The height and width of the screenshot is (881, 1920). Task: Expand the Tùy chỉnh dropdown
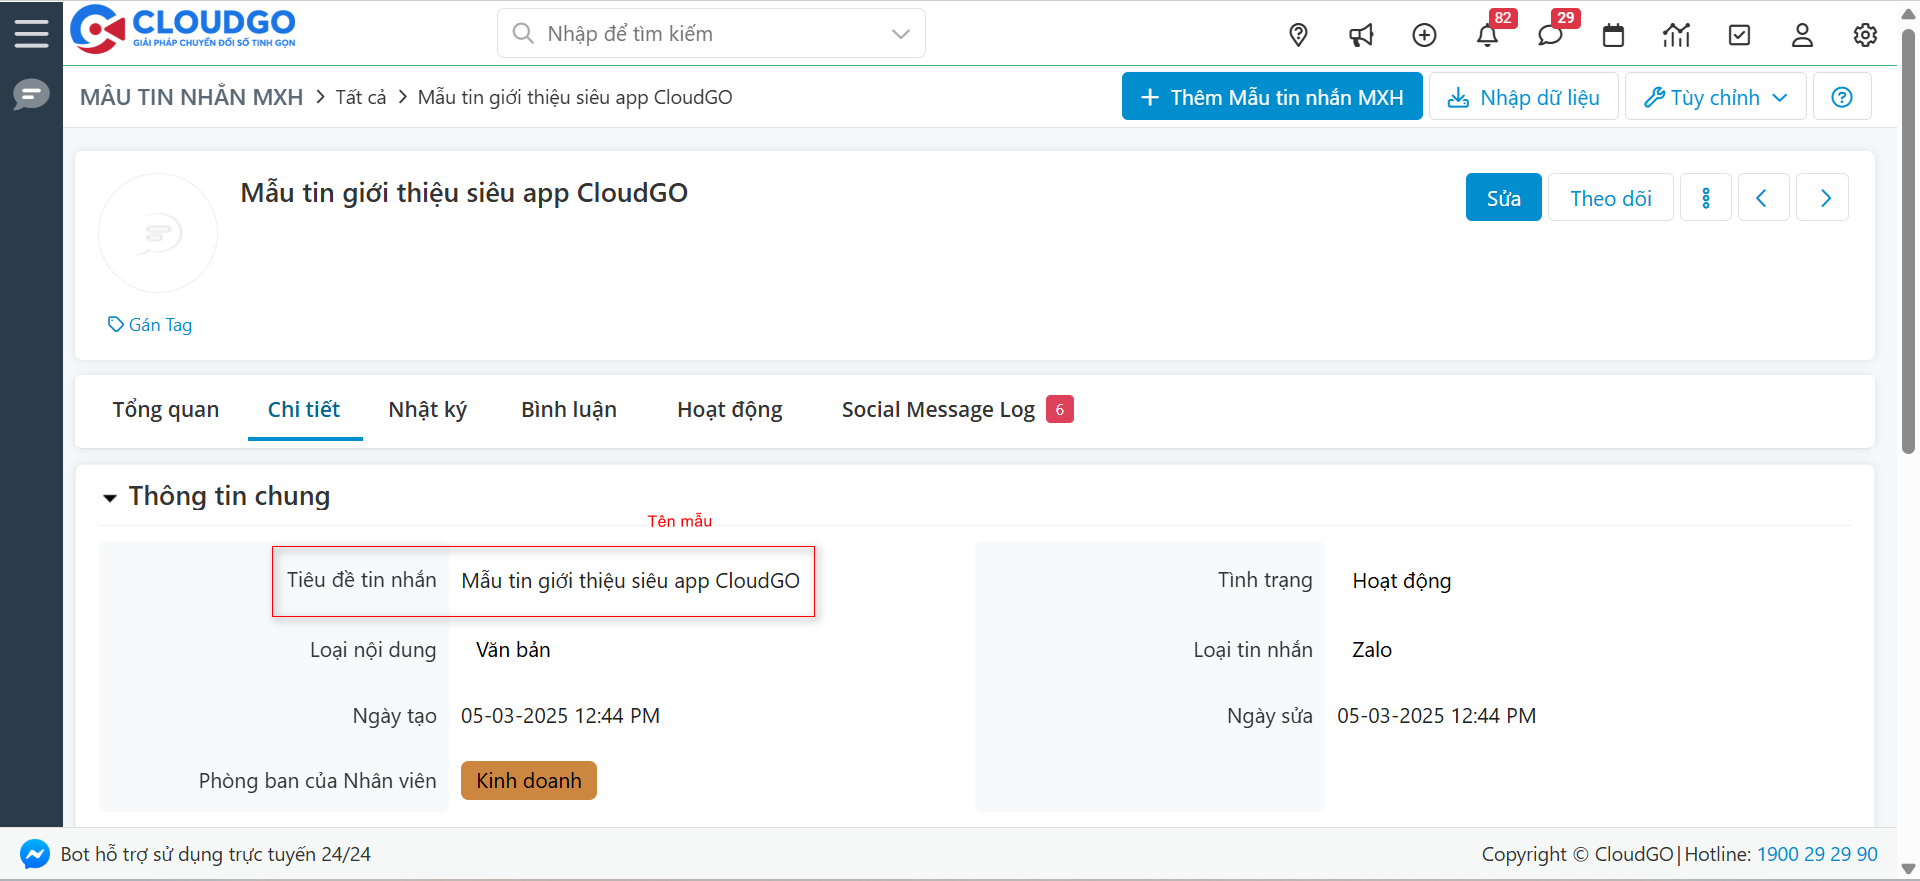coord(1715,97)
